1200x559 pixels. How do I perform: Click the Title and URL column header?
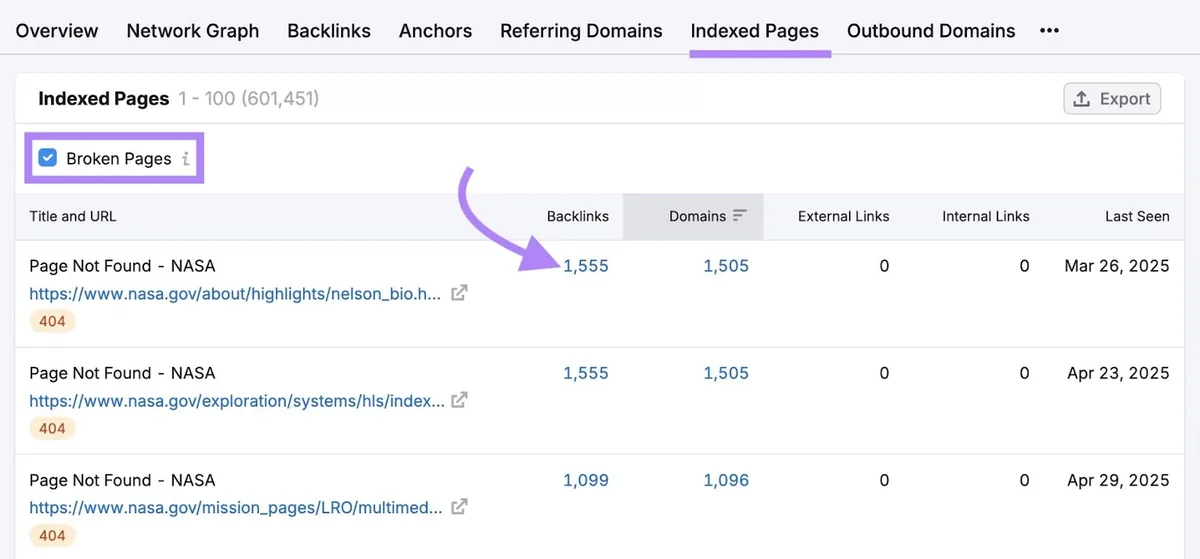coord(73,216)
